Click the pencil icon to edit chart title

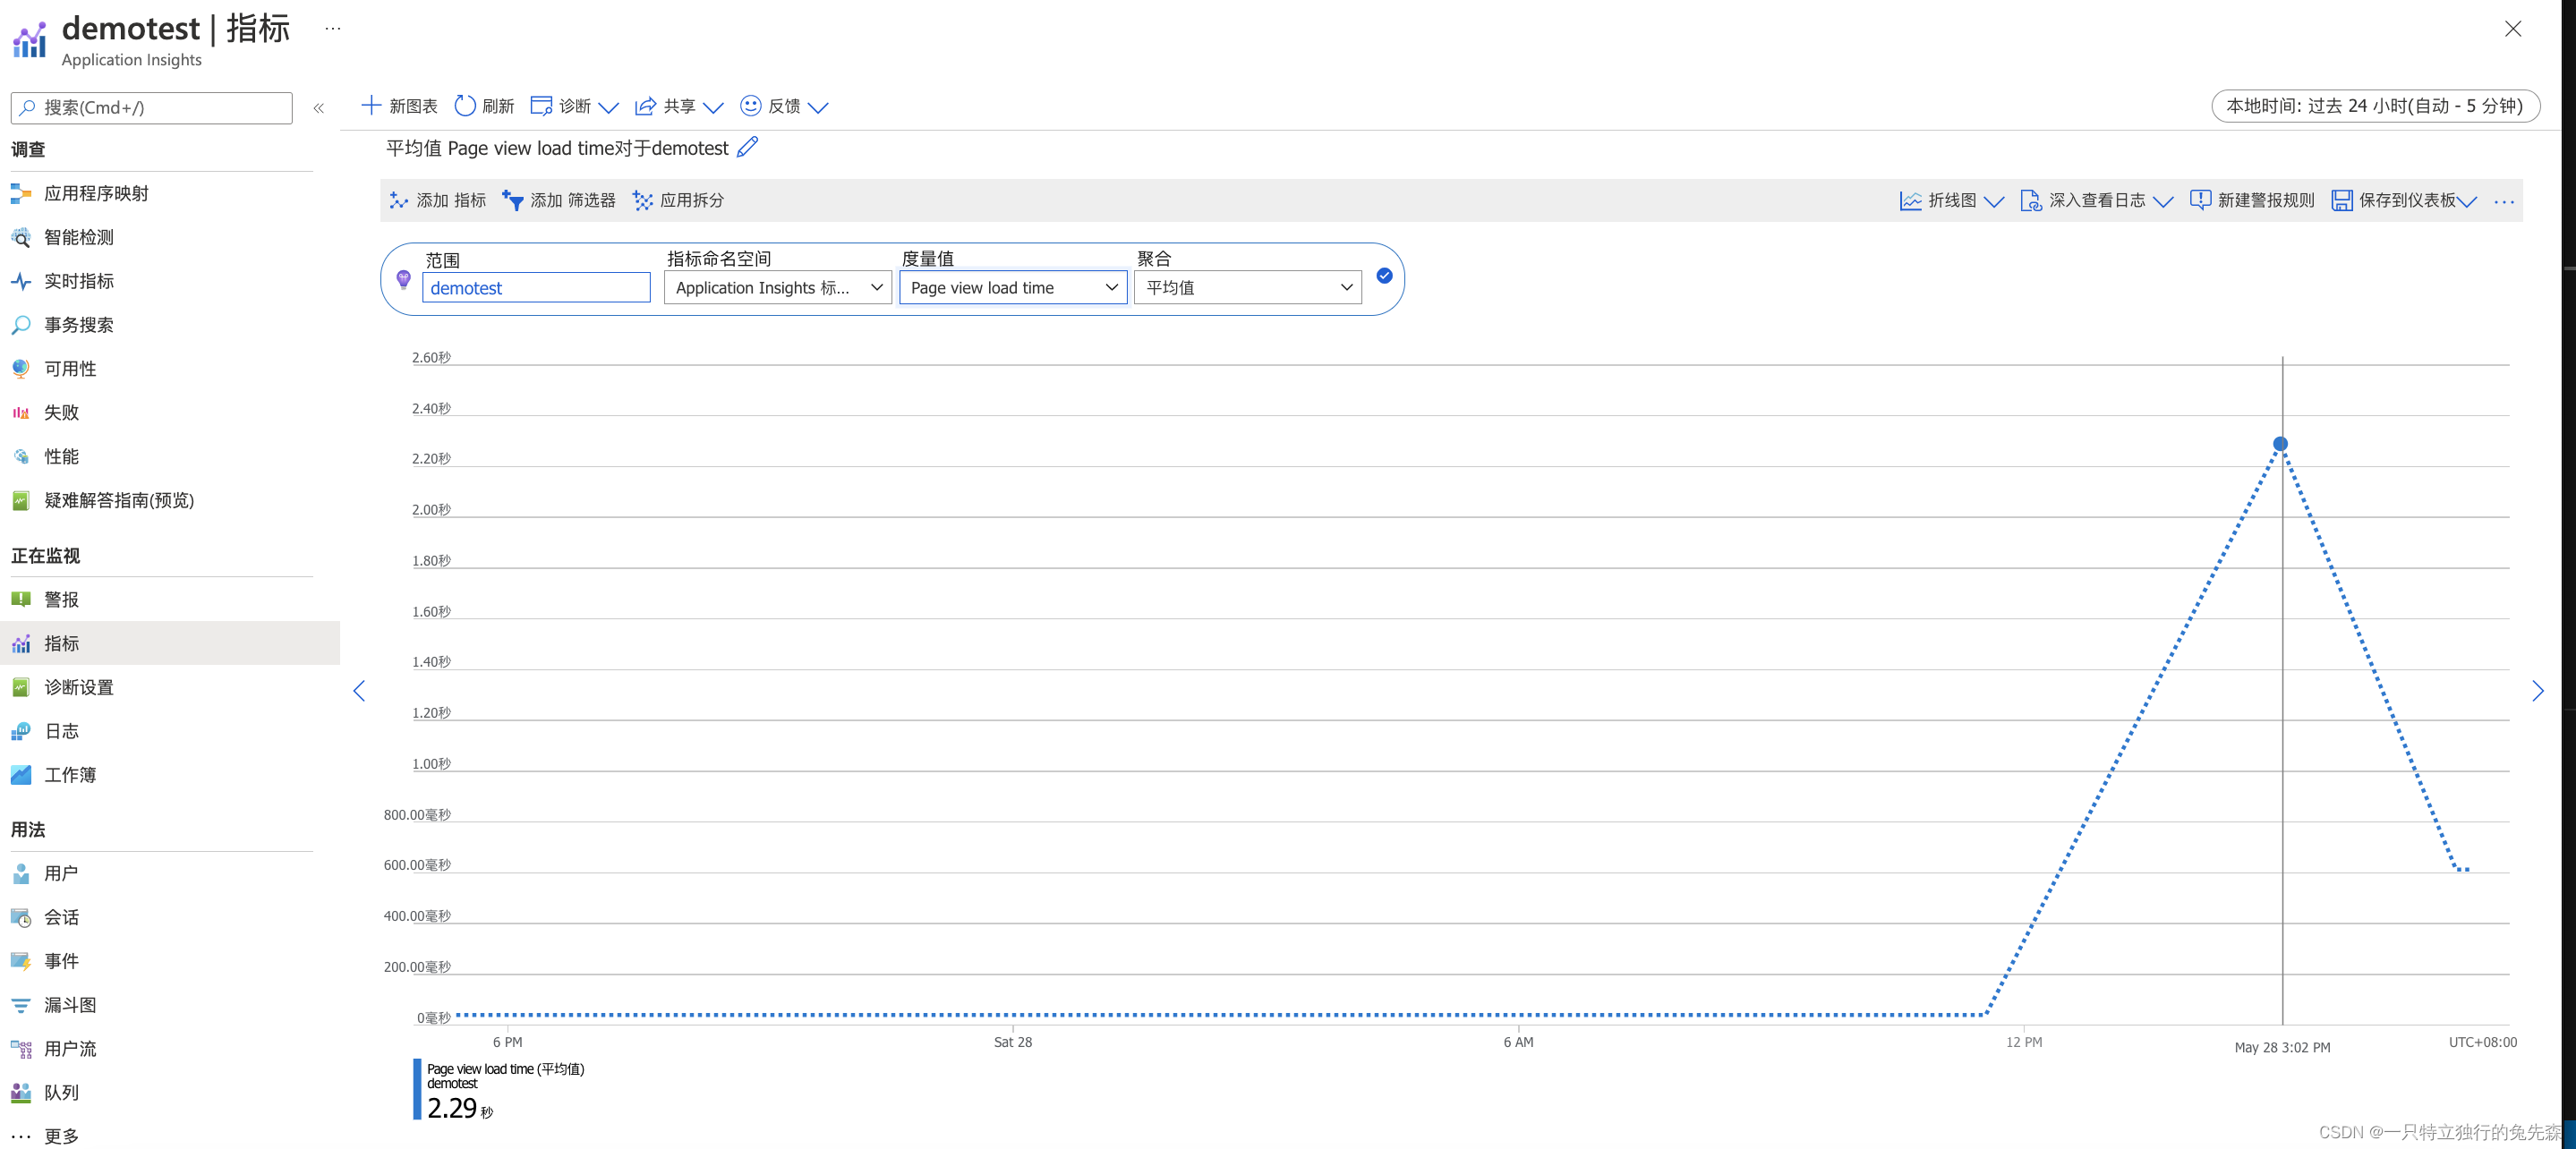[x=747, y=147]
